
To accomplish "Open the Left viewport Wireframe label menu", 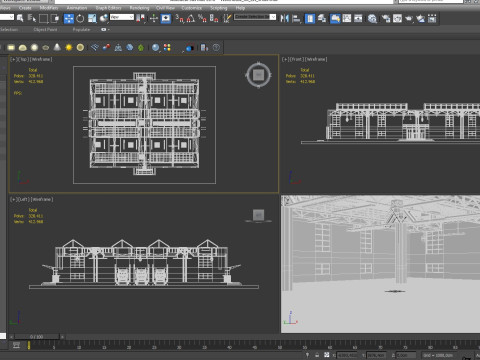I will point(42,199).
